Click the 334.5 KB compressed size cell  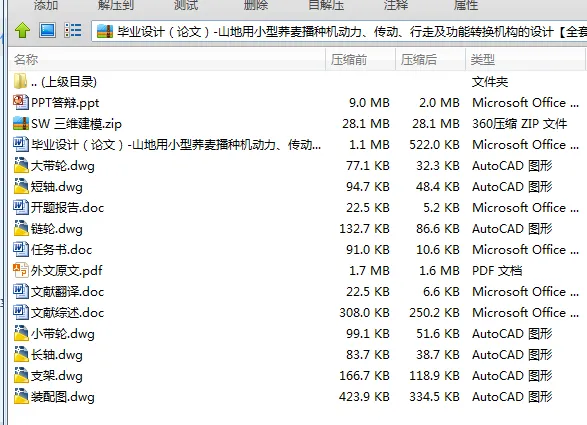pyautogui.click(x=434, y=397)
